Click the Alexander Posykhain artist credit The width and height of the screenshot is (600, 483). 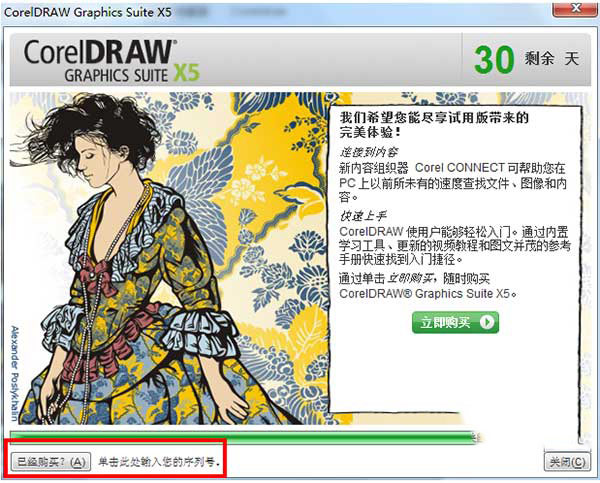coord(15,373)
